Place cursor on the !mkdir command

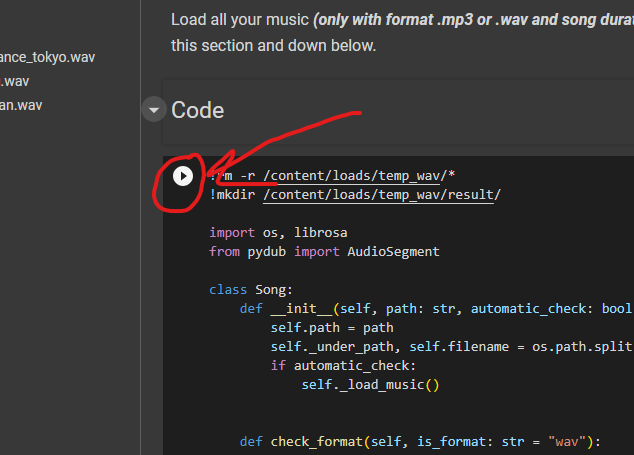[233, 194]
